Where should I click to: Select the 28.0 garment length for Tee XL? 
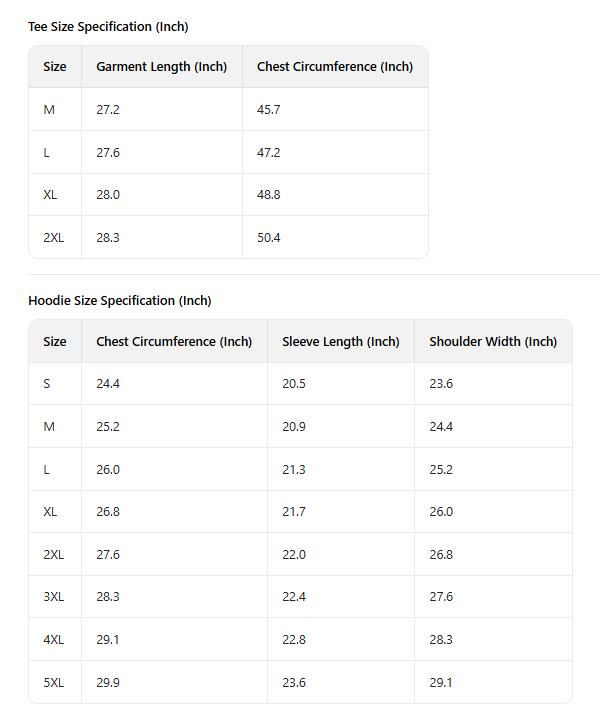(108, 195)
